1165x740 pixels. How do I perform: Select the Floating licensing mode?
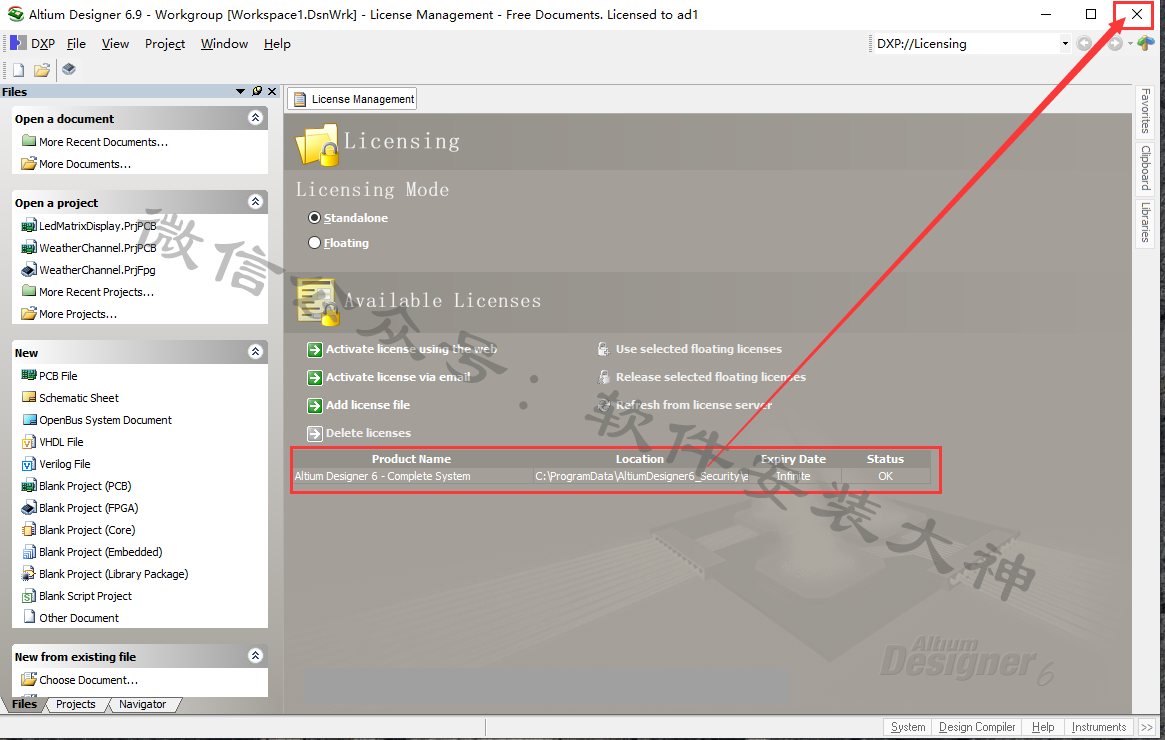pyautogui.click(x=314, y=243)
